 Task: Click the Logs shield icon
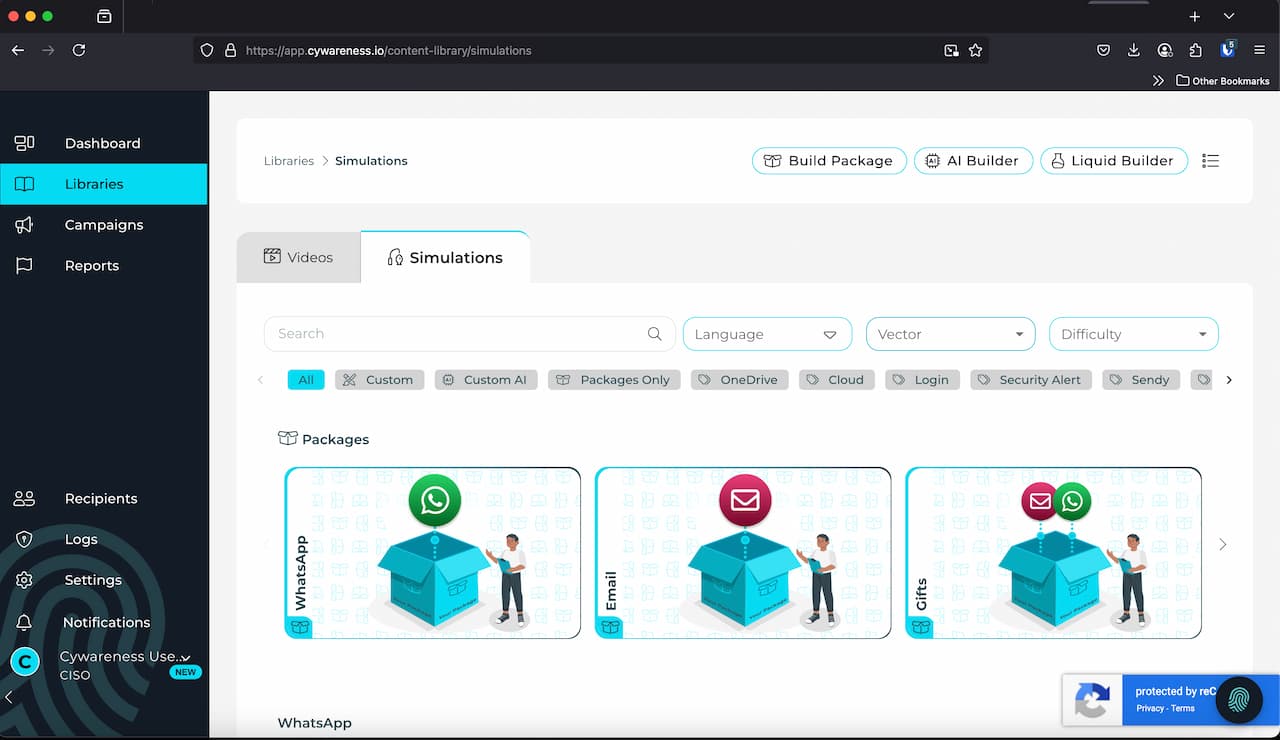(25, 539)
